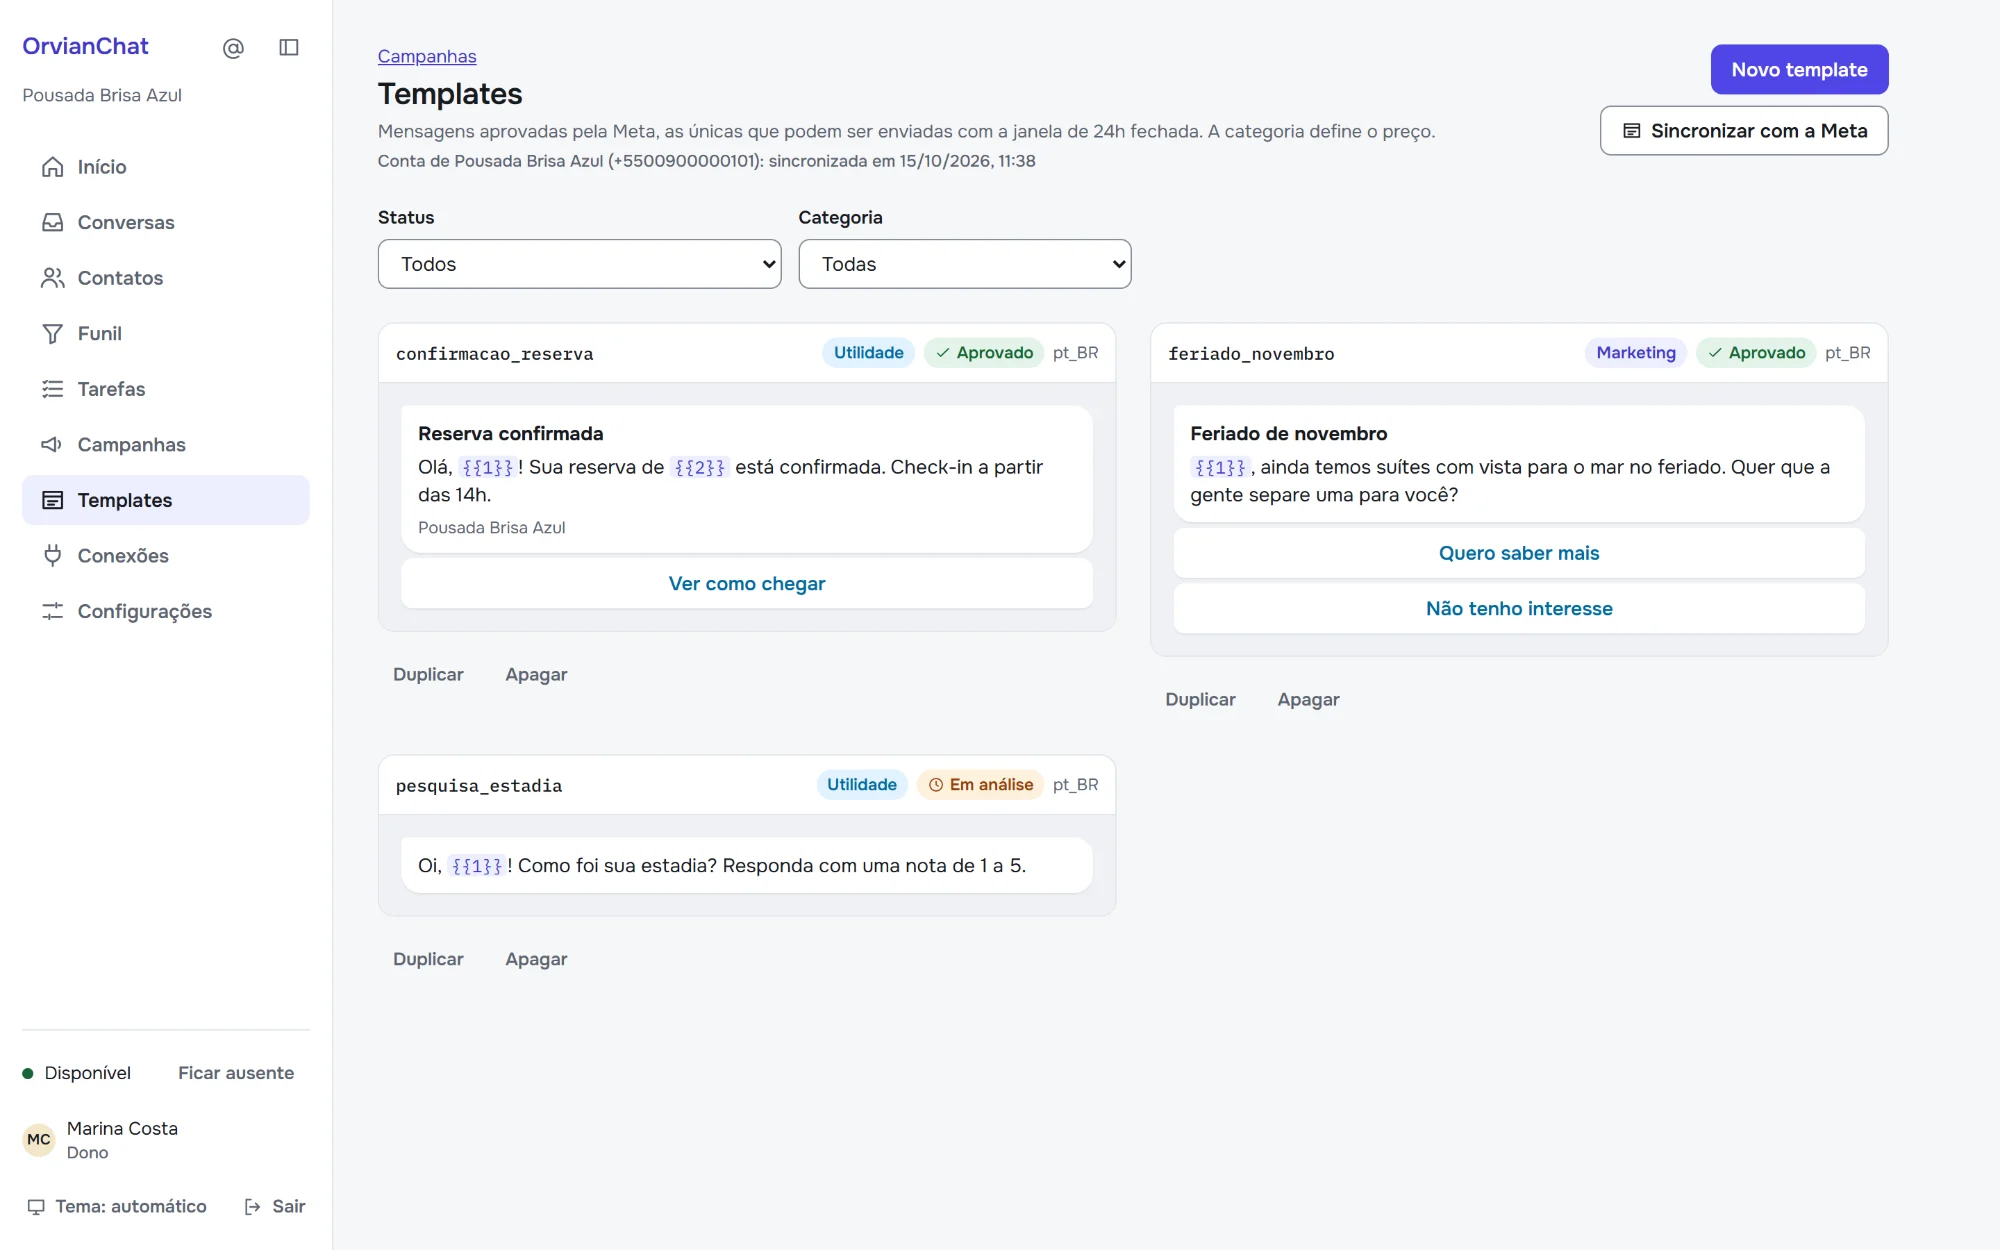Click Novo template button

click(x=1799, y=70)
